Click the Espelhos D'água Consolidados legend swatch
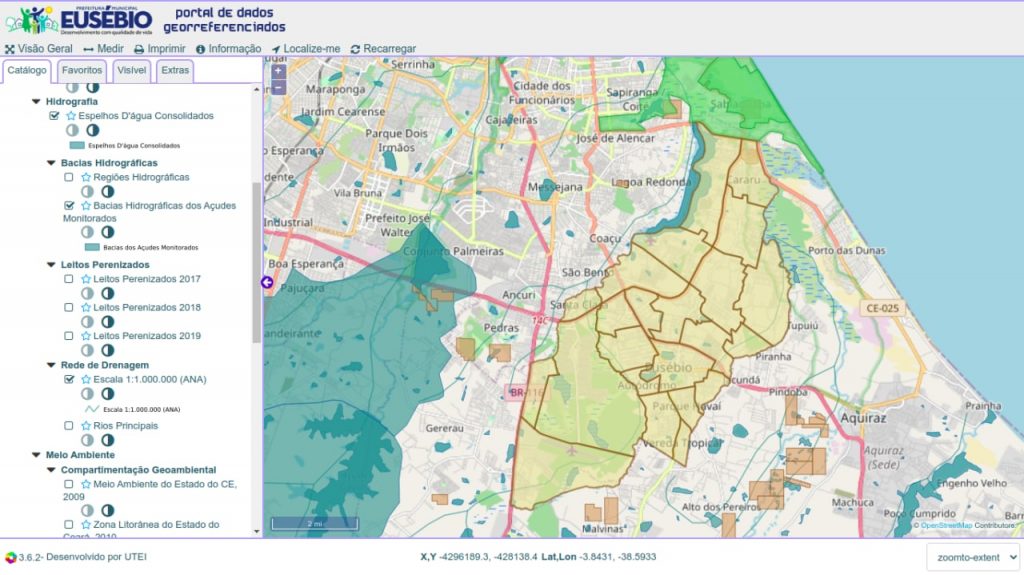The image size is (1024, 575). (77, 146)
